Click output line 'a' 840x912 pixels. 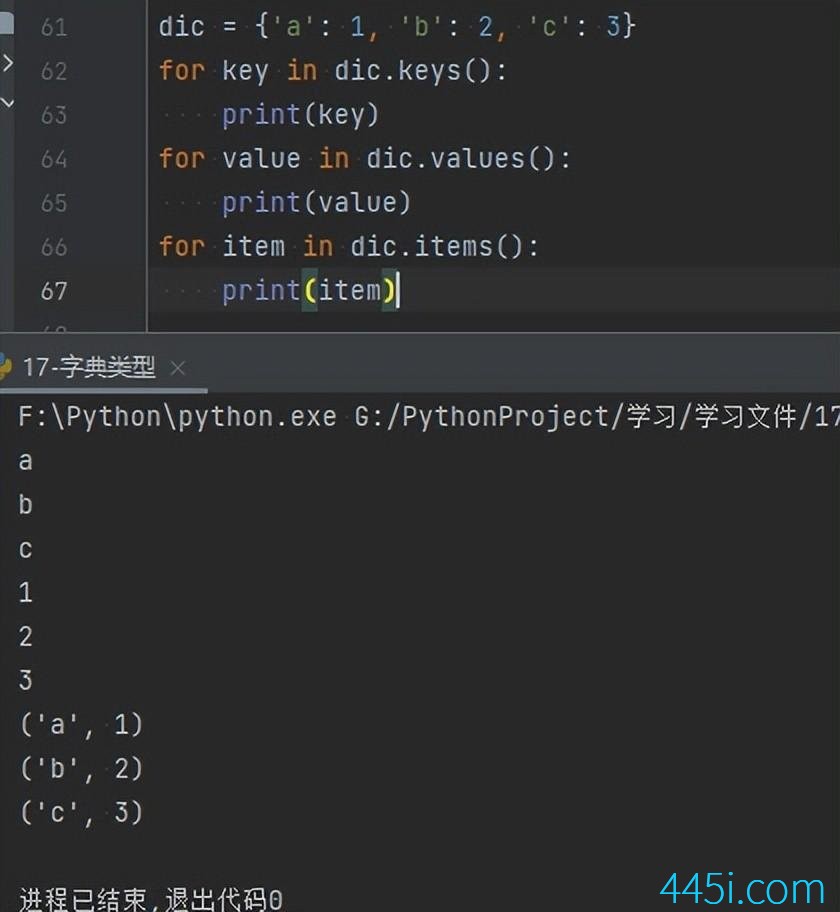point(25,461)
